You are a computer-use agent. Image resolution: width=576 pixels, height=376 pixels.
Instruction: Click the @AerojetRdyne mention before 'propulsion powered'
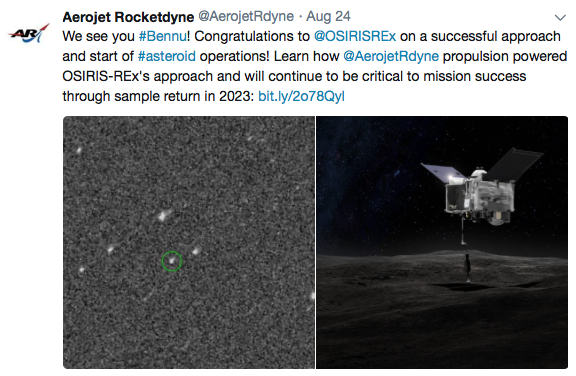391,56
